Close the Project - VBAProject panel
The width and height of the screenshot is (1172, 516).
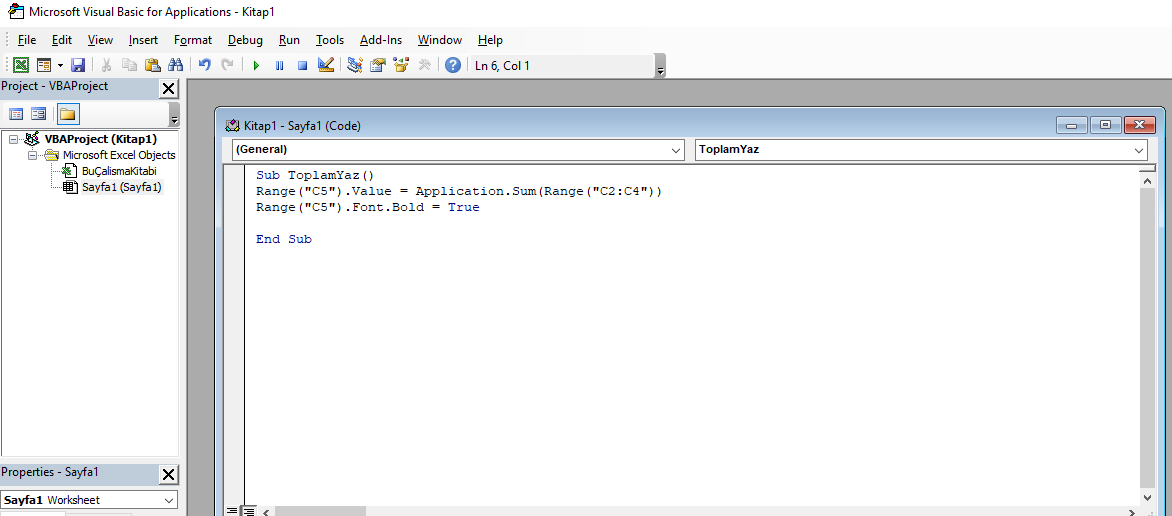pos(169,89)
